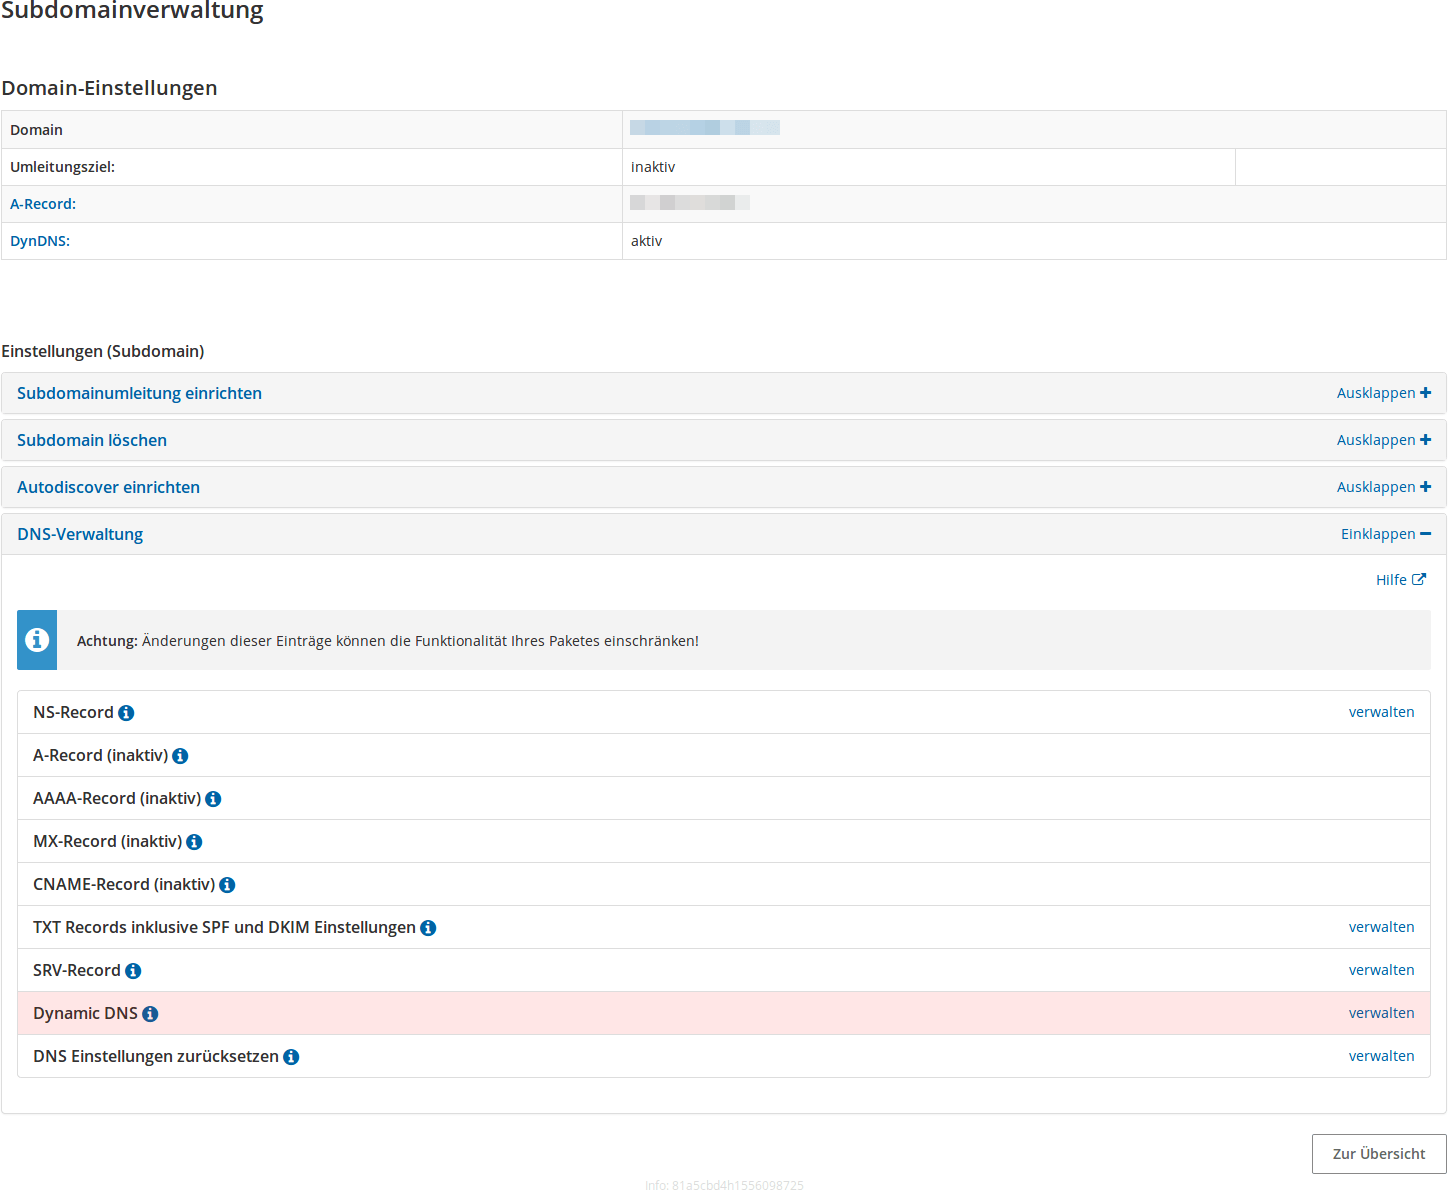This screenshot has width=1448, height=1190.
Task: Click info icon next to NS-Record
Action: click(x=126, y=713)
